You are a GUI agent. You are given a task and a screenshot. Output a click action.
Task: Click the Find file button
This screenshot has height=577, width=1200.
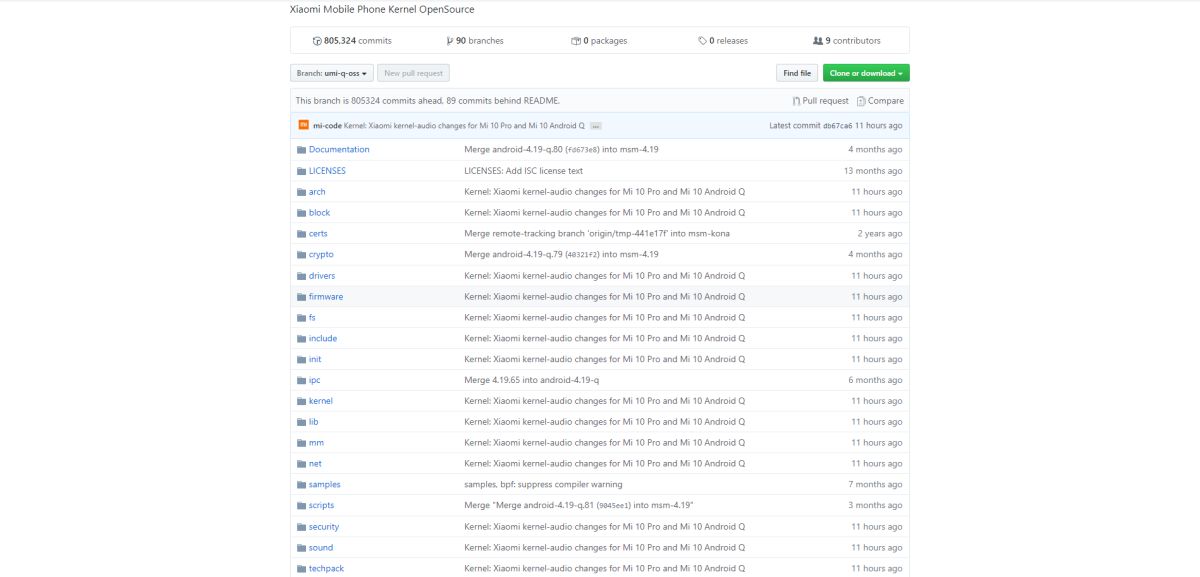(x=797, y=73)
